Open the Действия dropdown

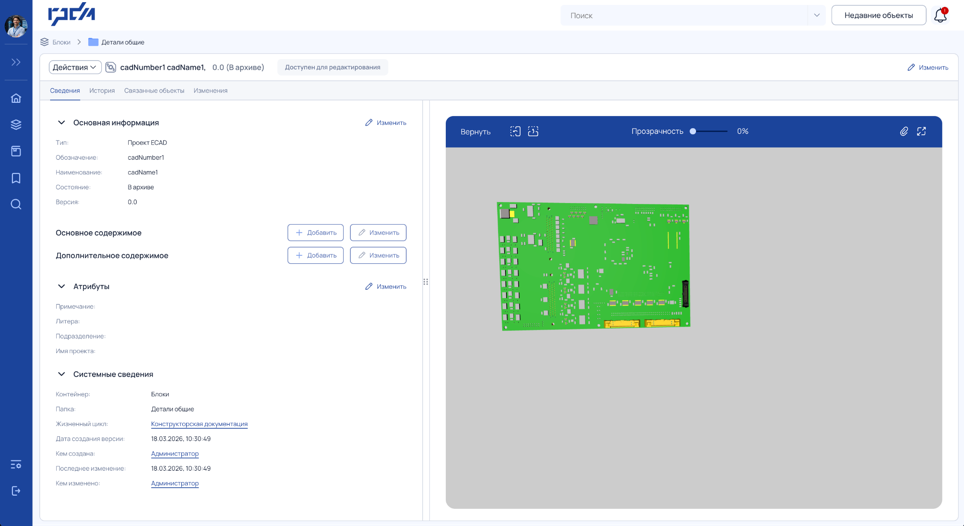[x=75, y=67]
